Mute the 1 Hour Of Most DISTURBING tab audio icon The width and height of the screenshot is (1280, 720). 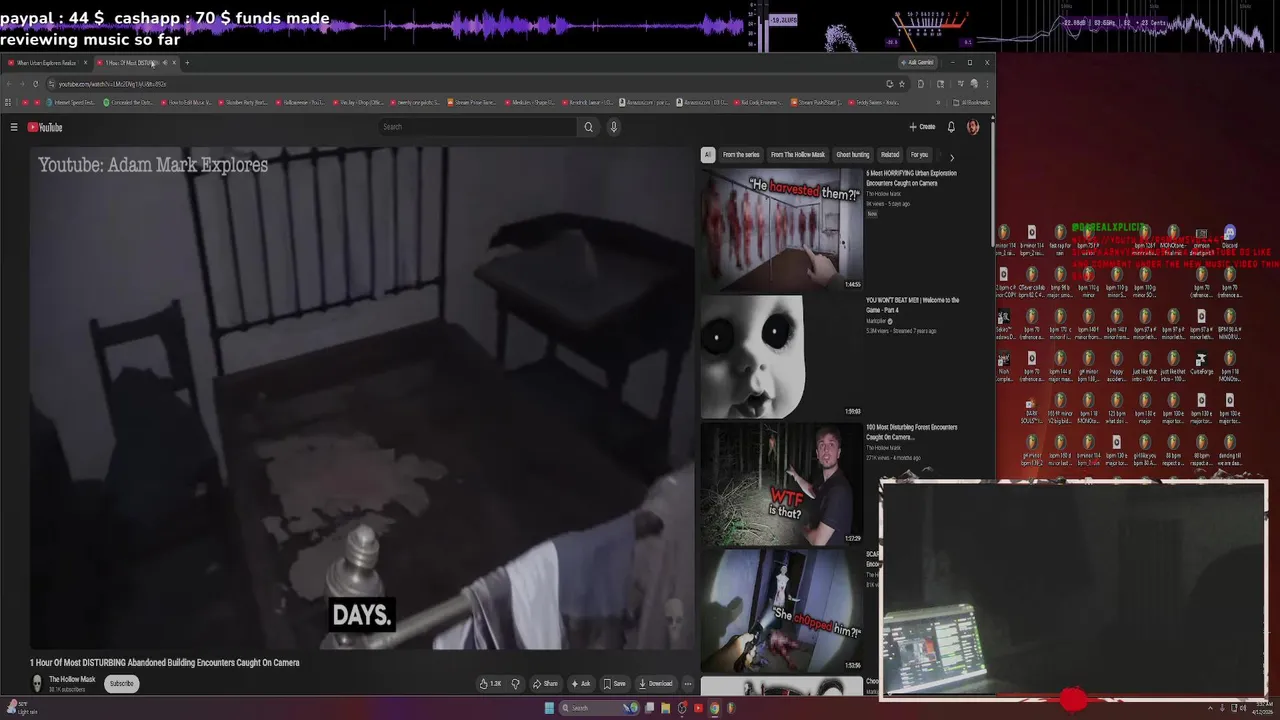pyautogui.click(x=165, y=63)
